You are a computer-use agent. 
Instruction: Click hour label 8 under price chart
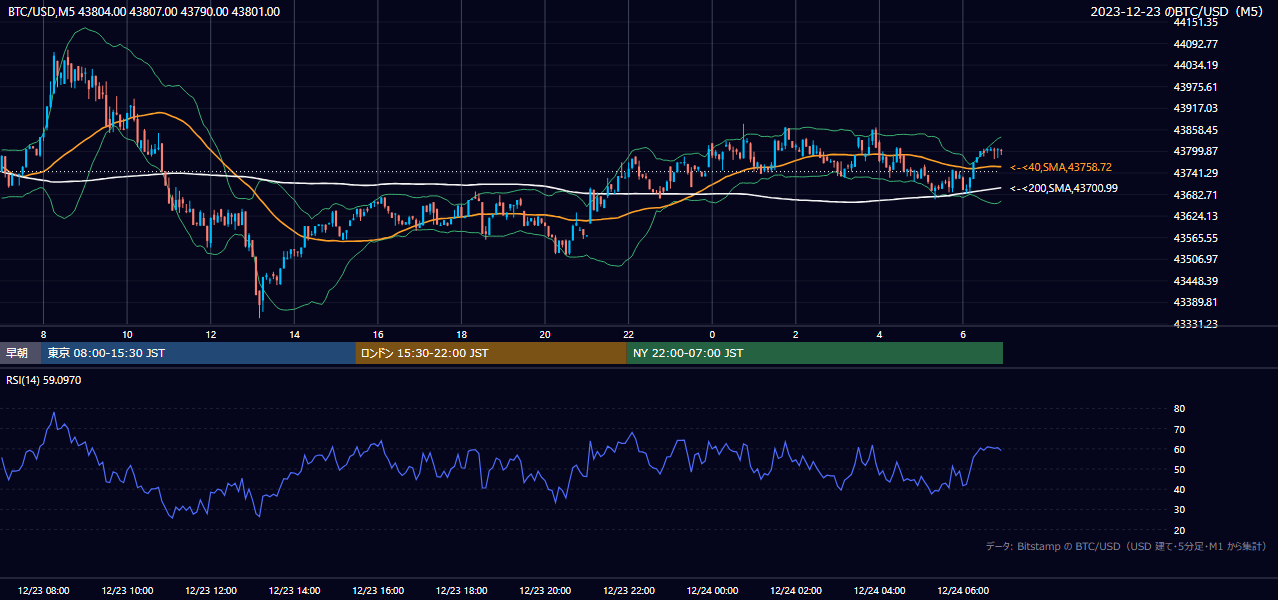43,334
